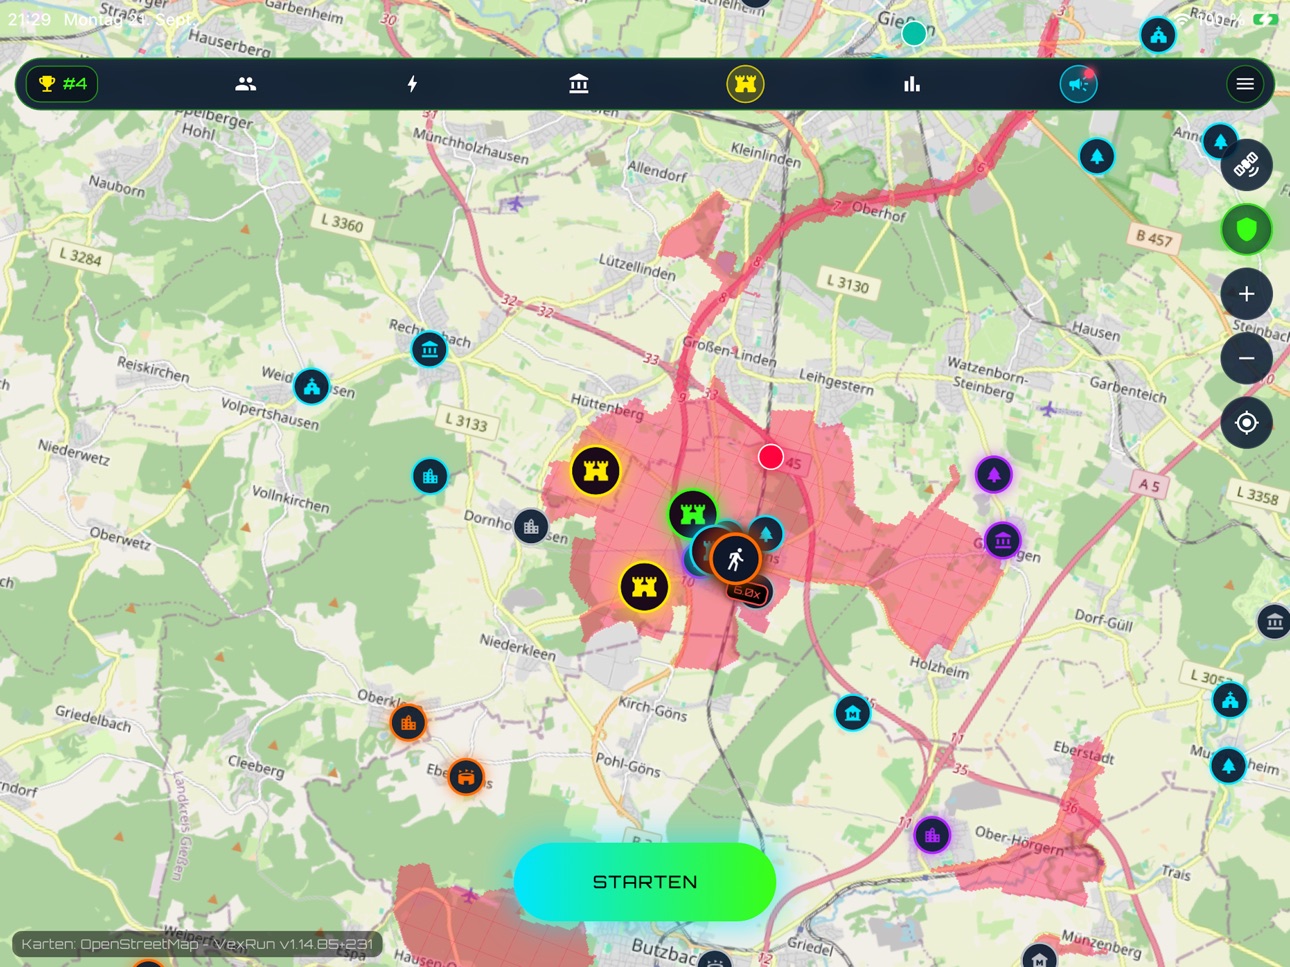Viewport: 1290px width, 967px height.
Task: Toggle the green shield button
Action: pos(1246,230)
